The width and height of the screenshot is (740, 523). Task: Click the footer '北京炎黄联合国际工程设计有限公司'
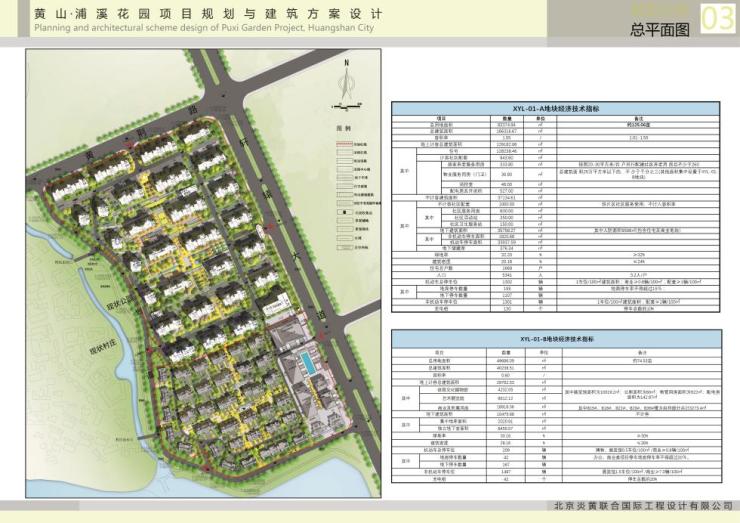coord(644,506)
